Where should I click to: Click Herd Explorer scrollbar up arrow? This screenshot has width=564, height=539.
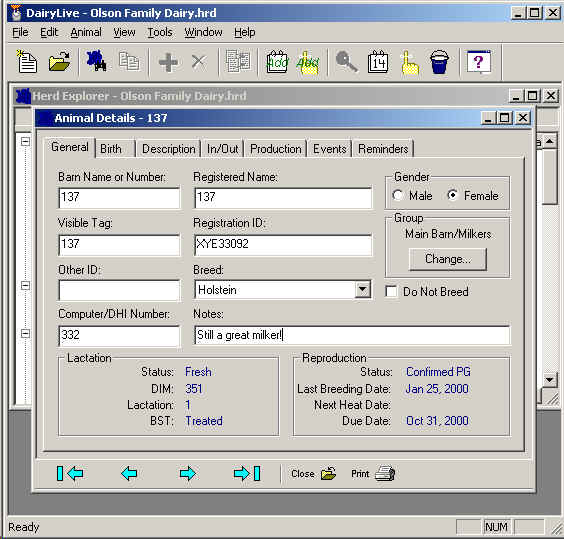tap(549, 141)
